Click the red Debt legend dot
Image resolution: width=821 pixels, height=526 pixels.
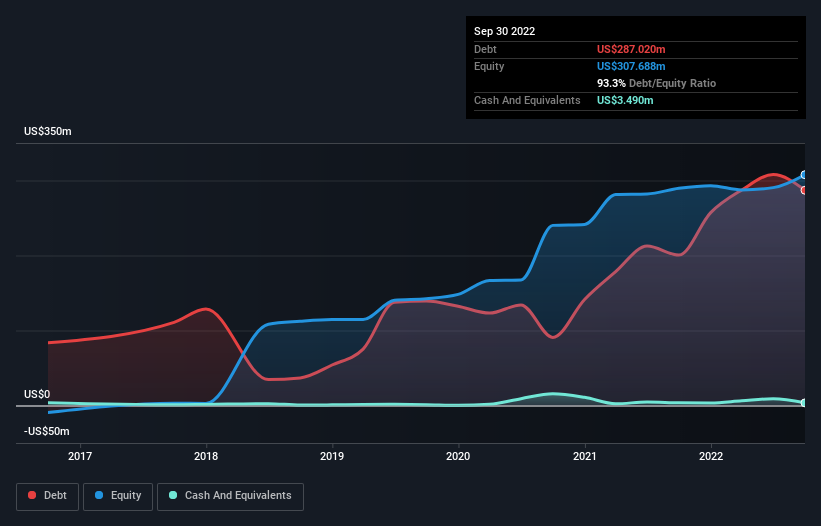pyautogui.click(x=32, y=495)
